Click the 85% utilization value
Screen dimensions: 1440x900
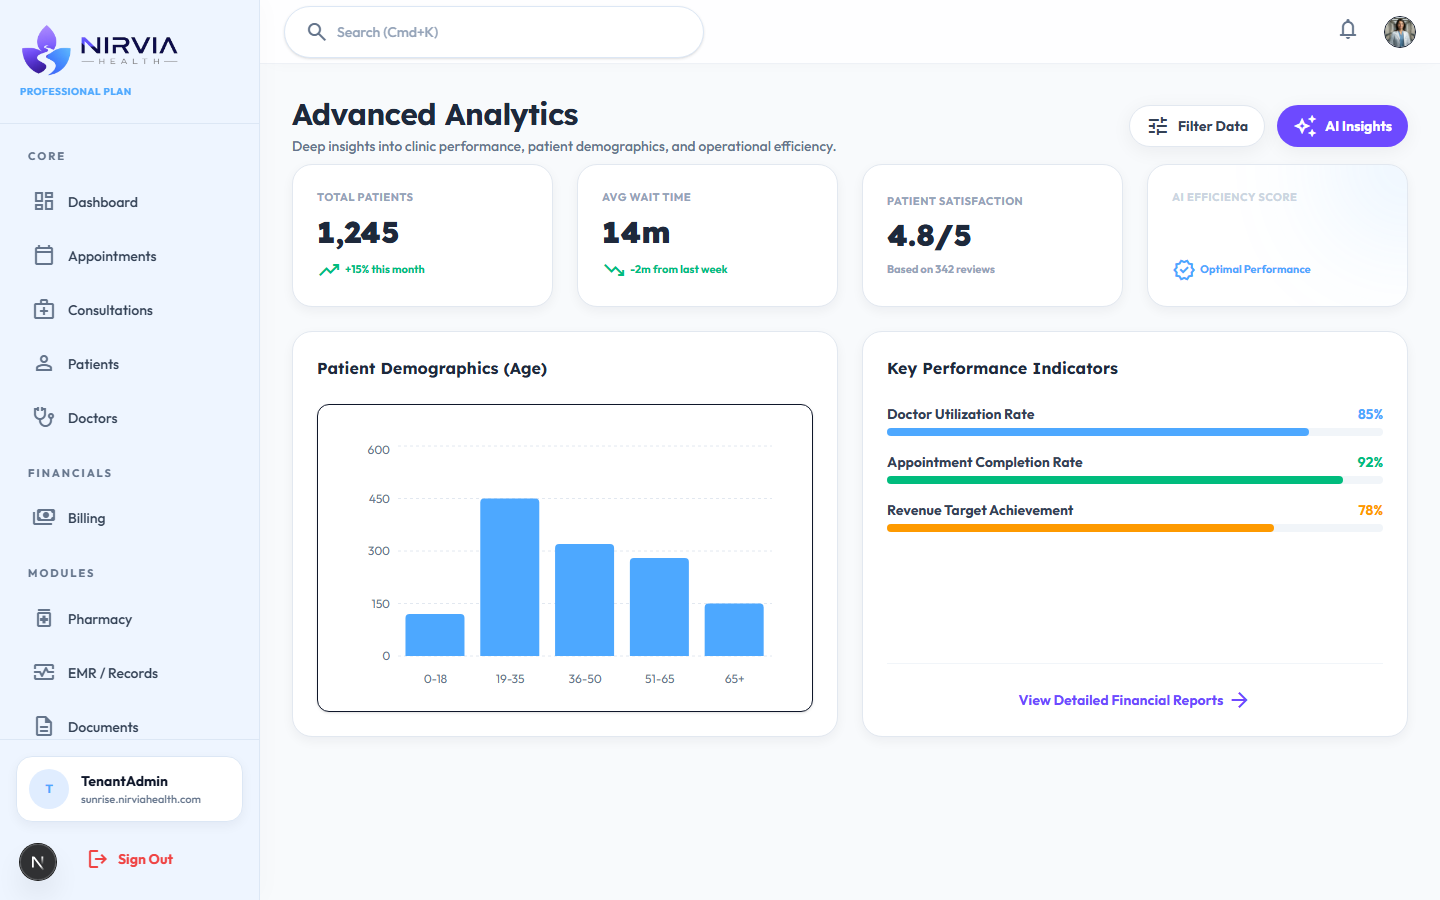[x=1370, y=414]
